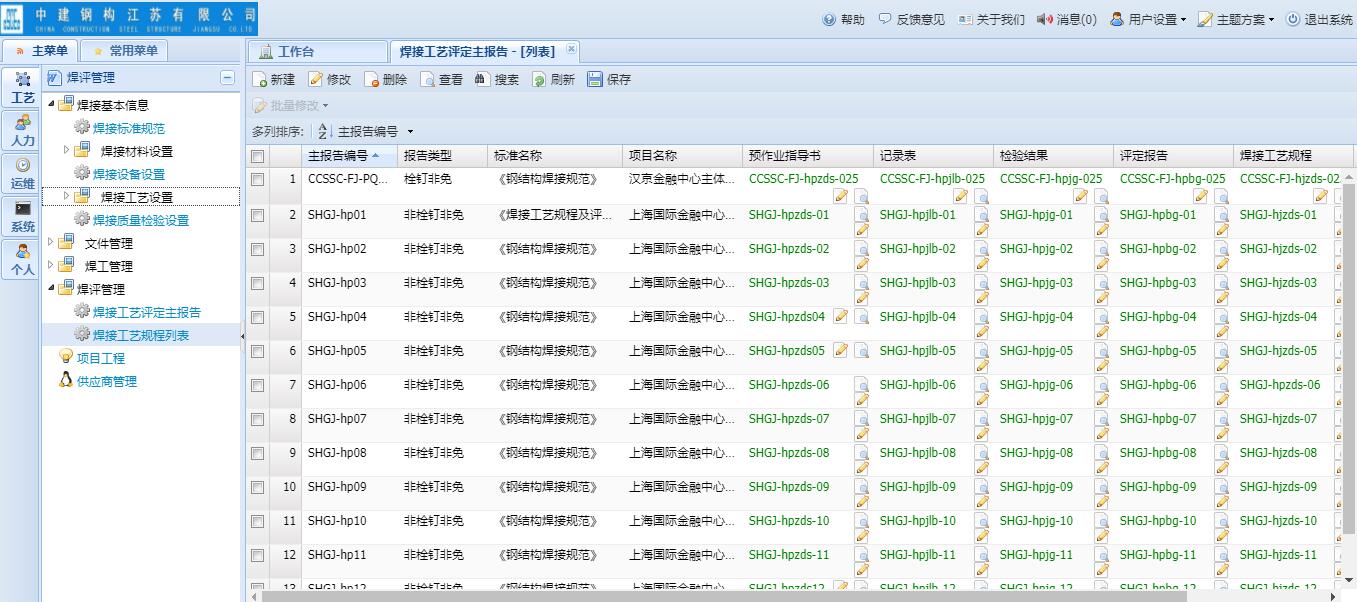This screenshot has width=1357, height=602.
Task: Click the view document icon beside SHGJ-hpzds05
Action: [x=861, y=351]
